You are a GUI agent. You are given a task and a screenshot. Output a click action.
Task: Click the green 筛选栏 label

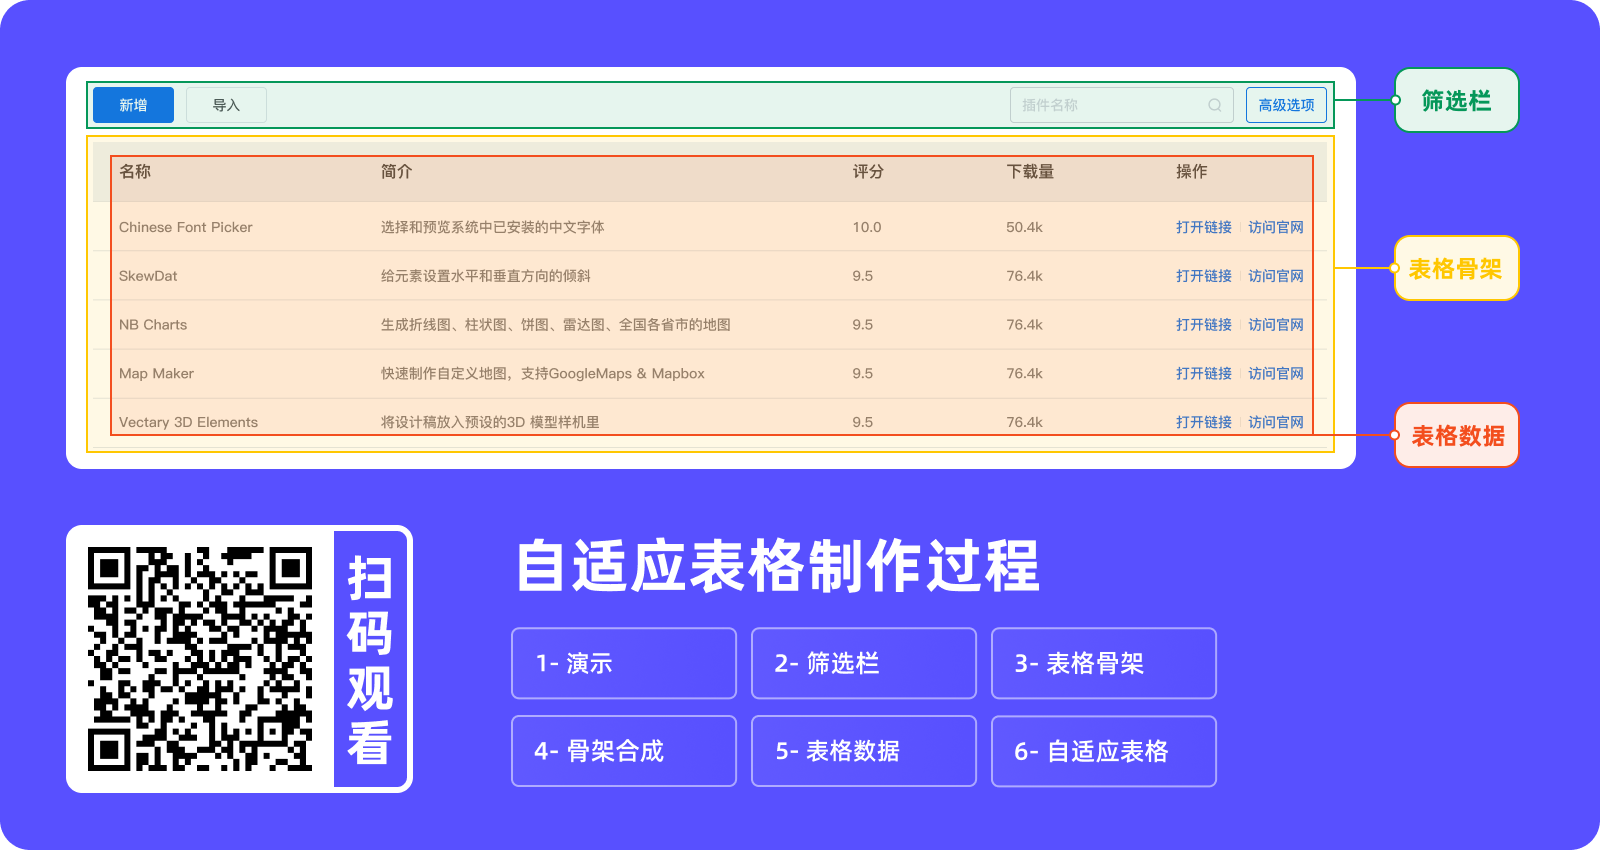pos(1457,100)
